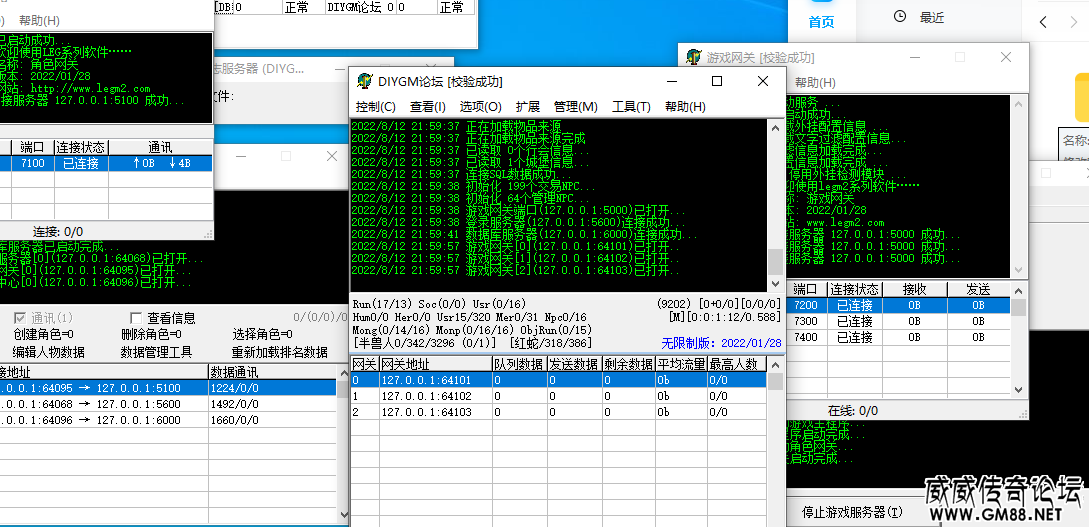1089x527 pixels.
Task: Open 帮助(H) menu in 游戏网关 window
Action: point(815,83)
